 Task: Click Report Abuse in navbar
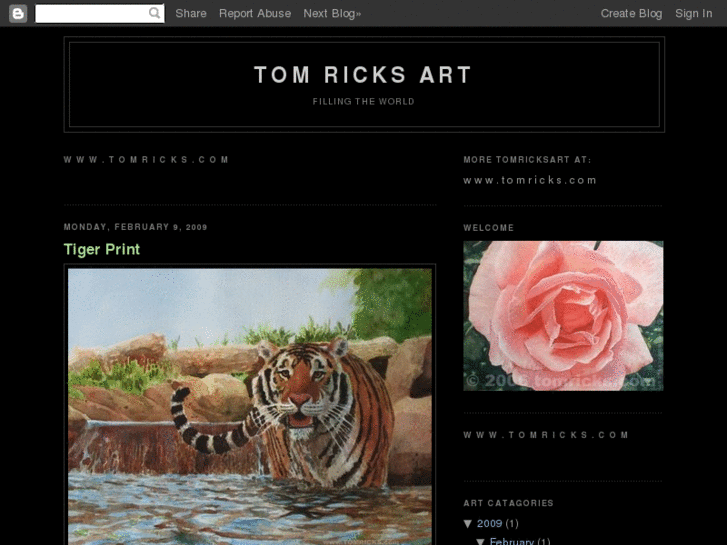255,13
